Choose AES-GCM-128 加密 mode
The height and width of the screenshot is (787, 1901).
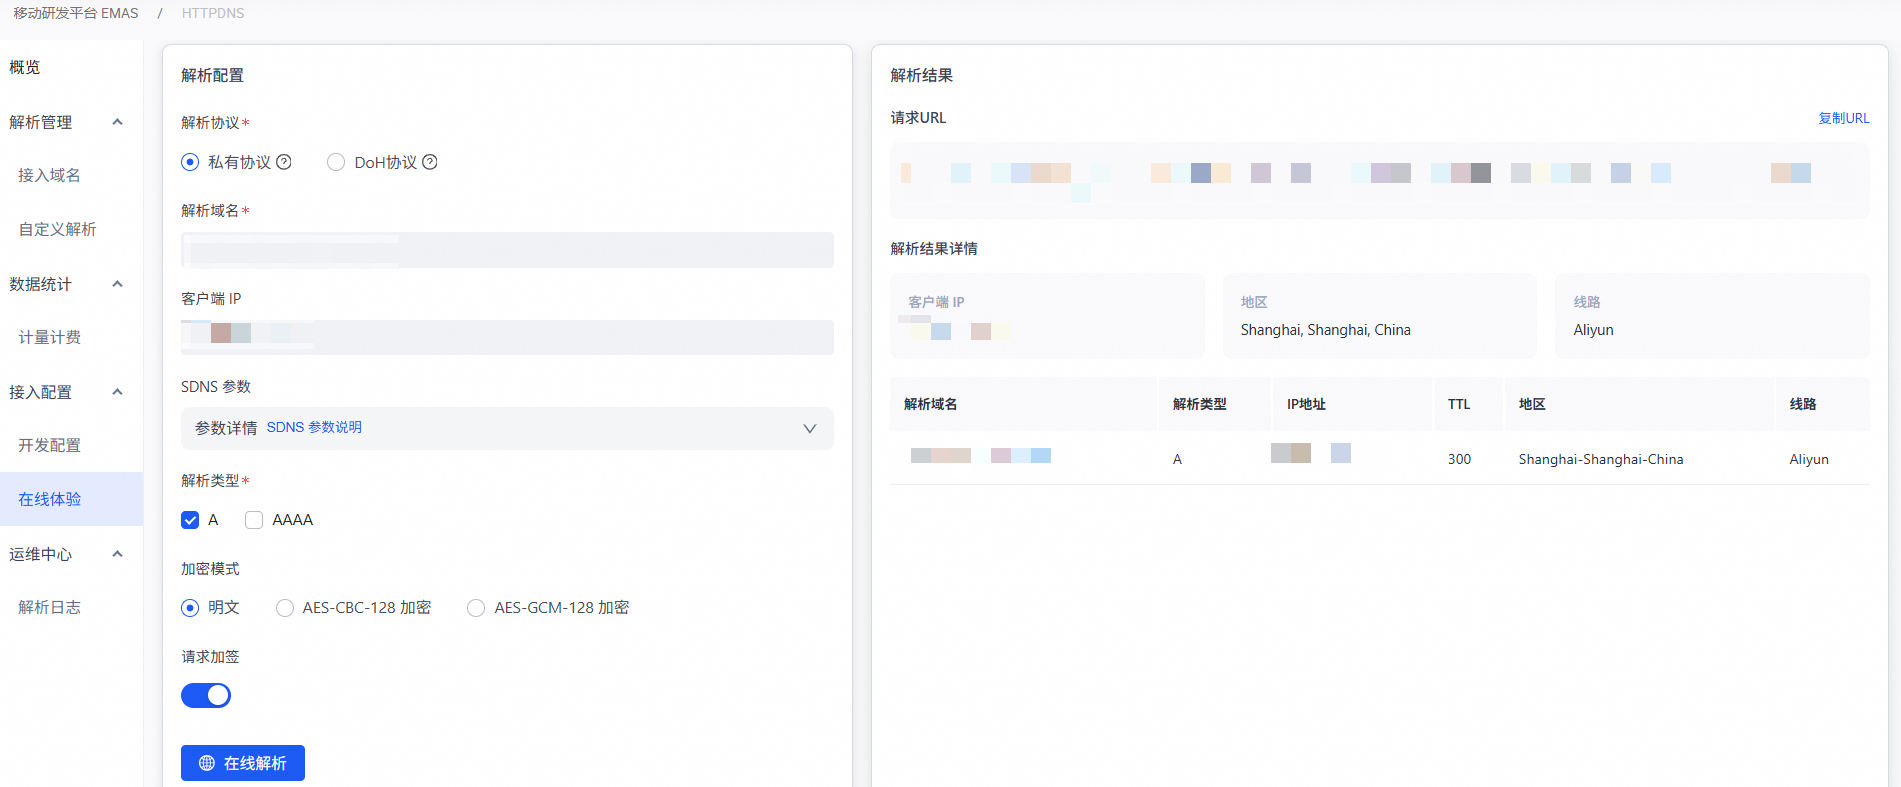476,608
